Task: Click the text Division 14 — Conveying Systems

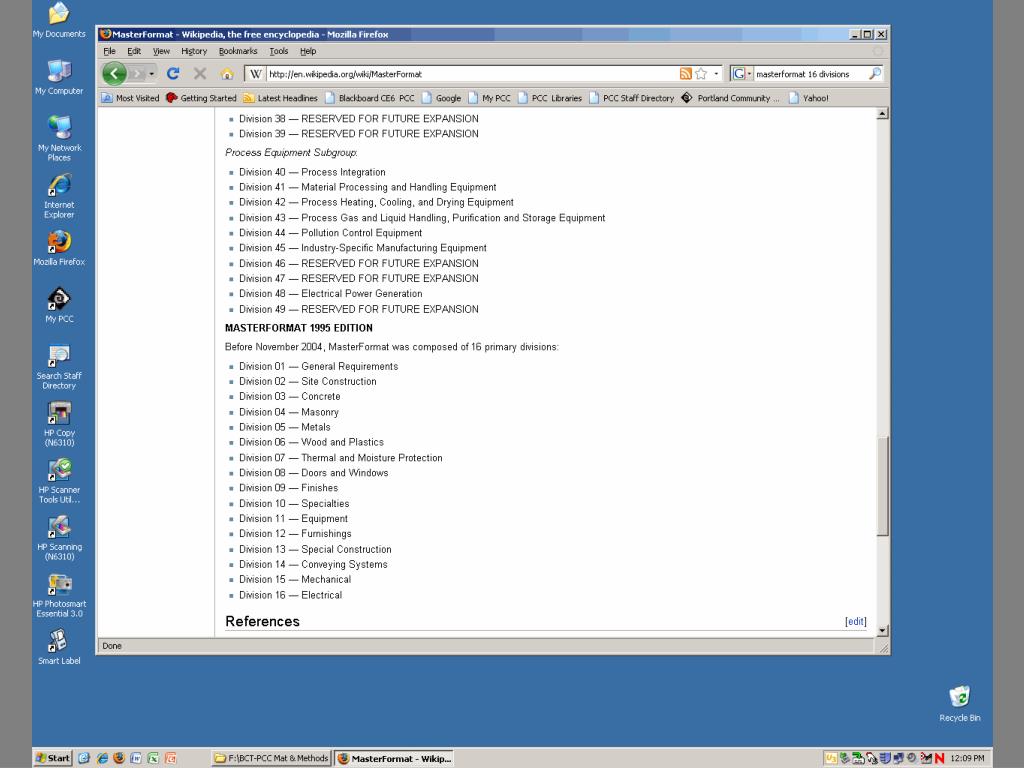Action: click(x=313, y=564)
